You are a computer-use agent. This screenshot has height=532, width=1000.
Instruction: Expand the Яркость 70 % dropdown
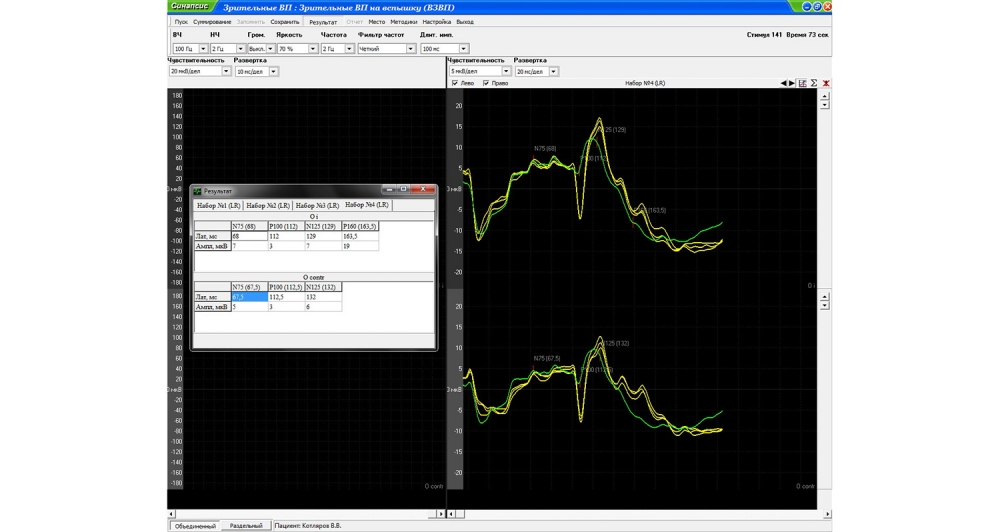coord(313,48)
